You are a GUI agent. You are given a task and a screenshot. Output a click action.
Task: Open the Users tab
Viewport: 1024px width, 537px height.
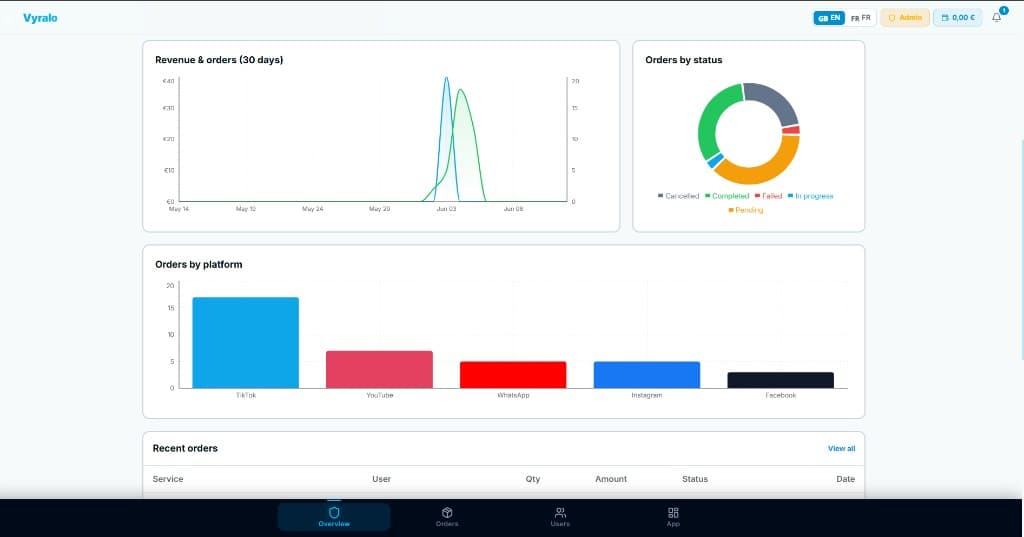560,517
